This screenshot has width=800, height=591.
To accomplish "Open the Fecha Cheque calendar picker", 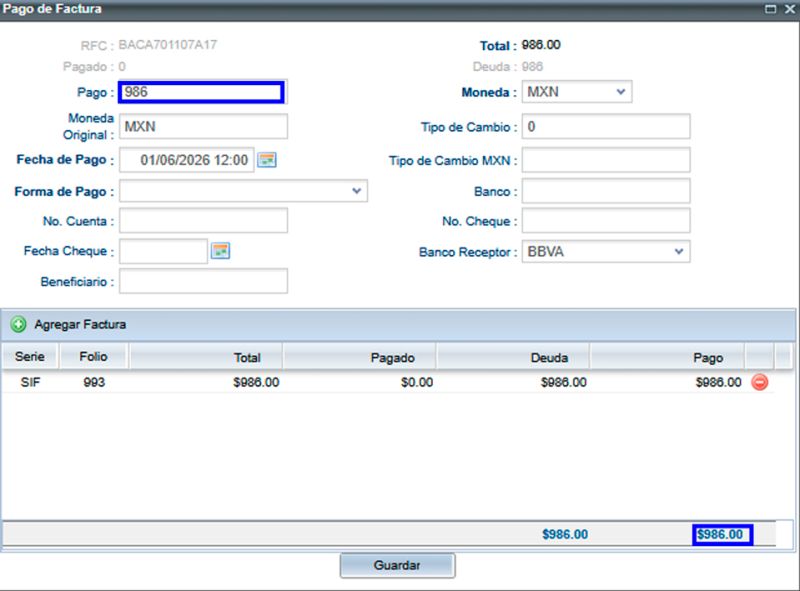I will tap(220, 251).
